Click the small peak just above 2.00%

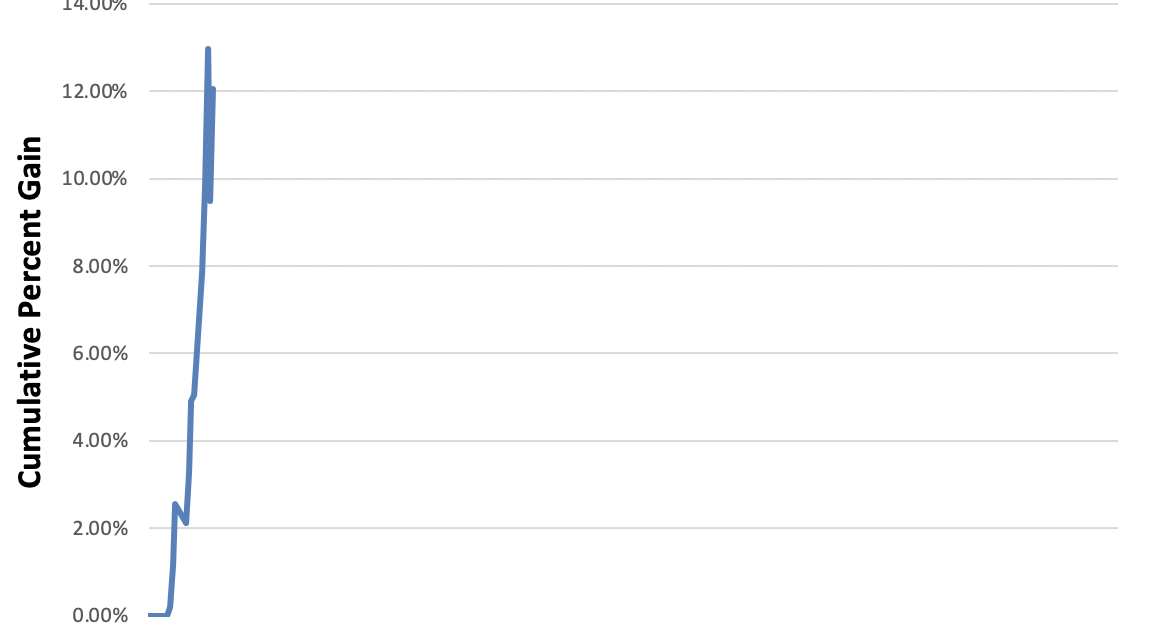[x=175, y=505]
